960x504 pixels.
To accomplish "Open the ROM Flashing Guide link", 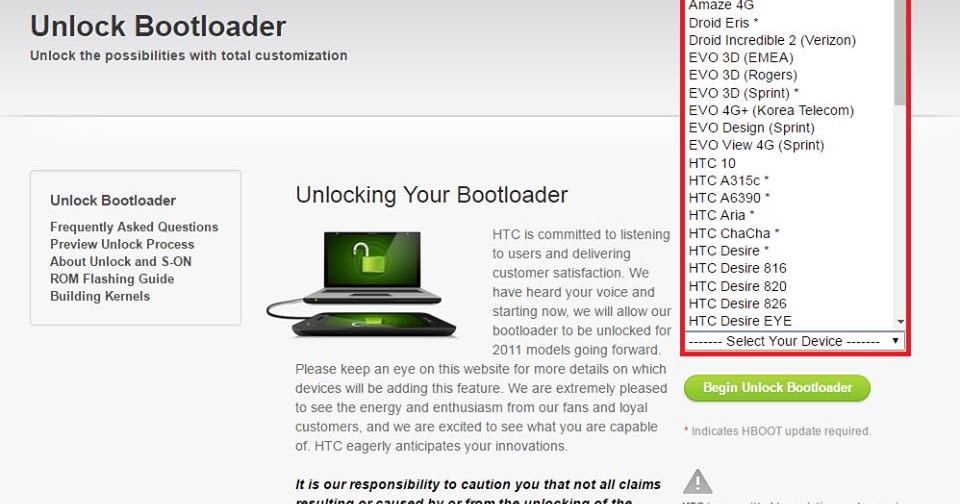I will click(x=112, y=279).
